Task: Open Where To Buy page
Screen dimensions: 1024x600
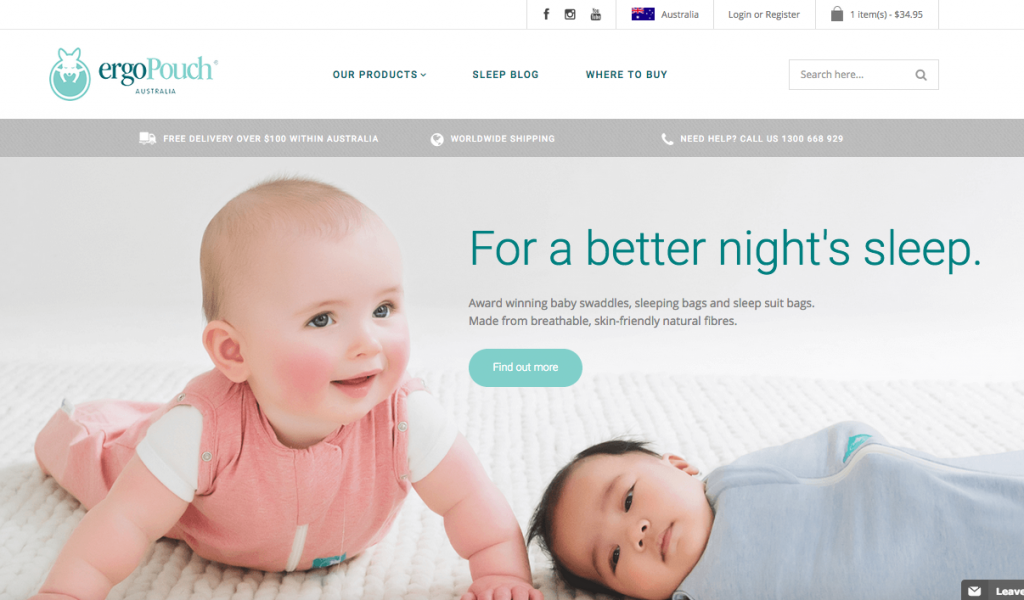Action: tap(626, 74)
